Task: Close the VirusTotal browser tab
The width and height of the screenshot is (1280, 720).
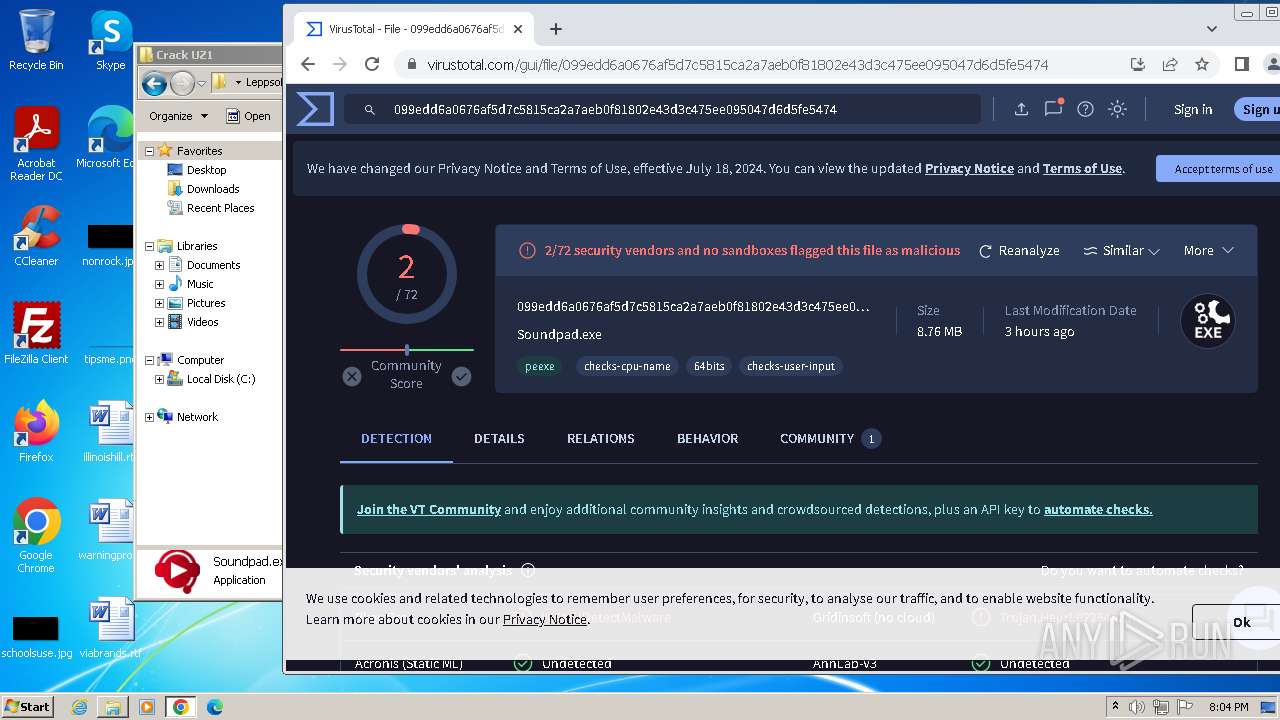Action: pyautogui.click(x=518, y=29)
